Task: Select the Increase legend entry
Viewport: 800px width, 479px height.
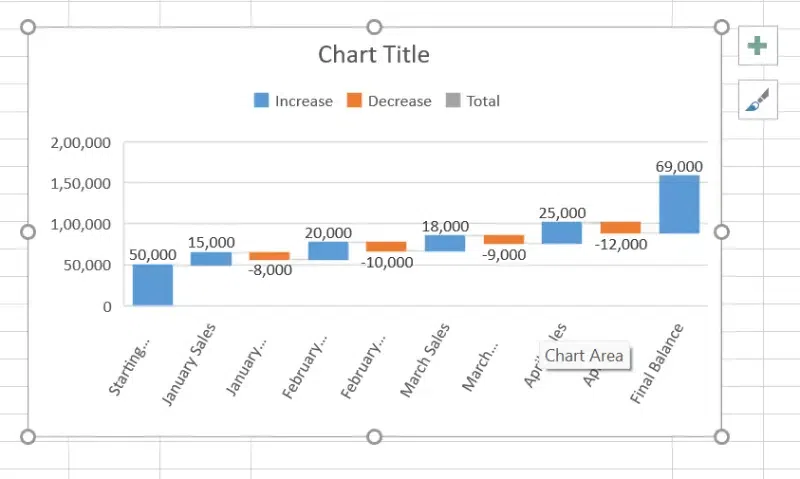Action: coord(293,100)
